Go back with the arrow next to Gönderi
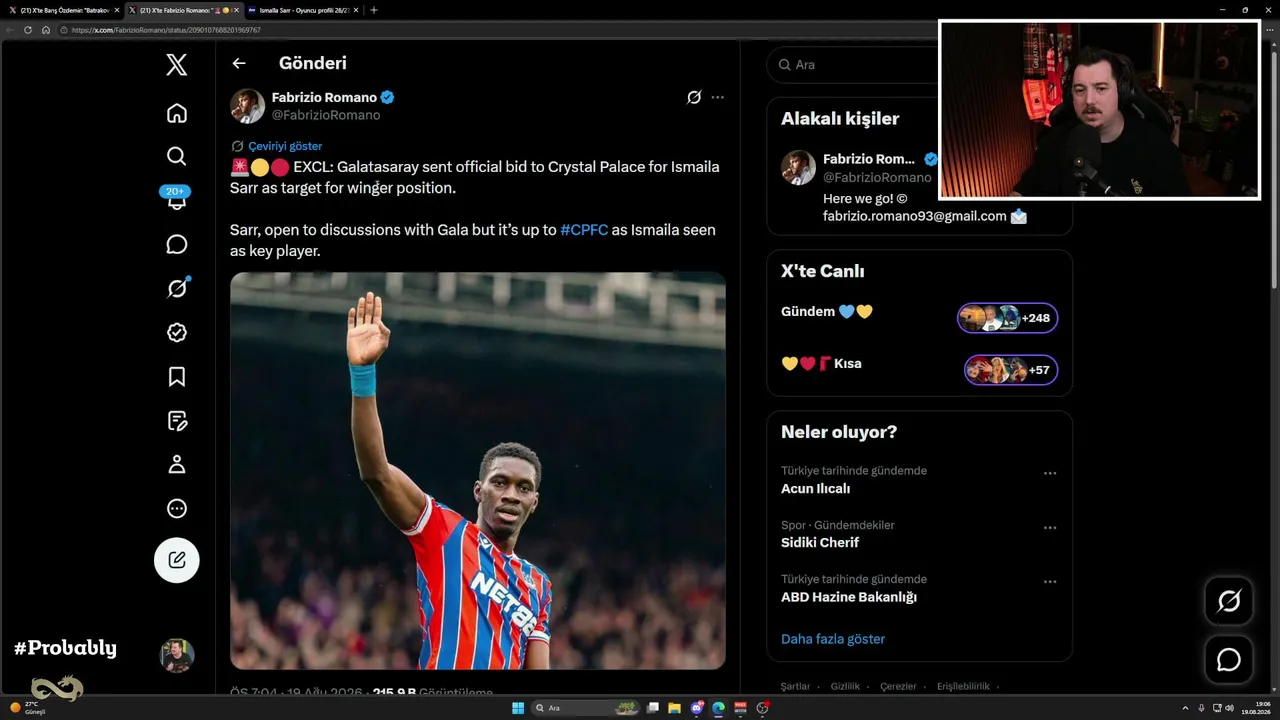 click(x=239, y=63)
